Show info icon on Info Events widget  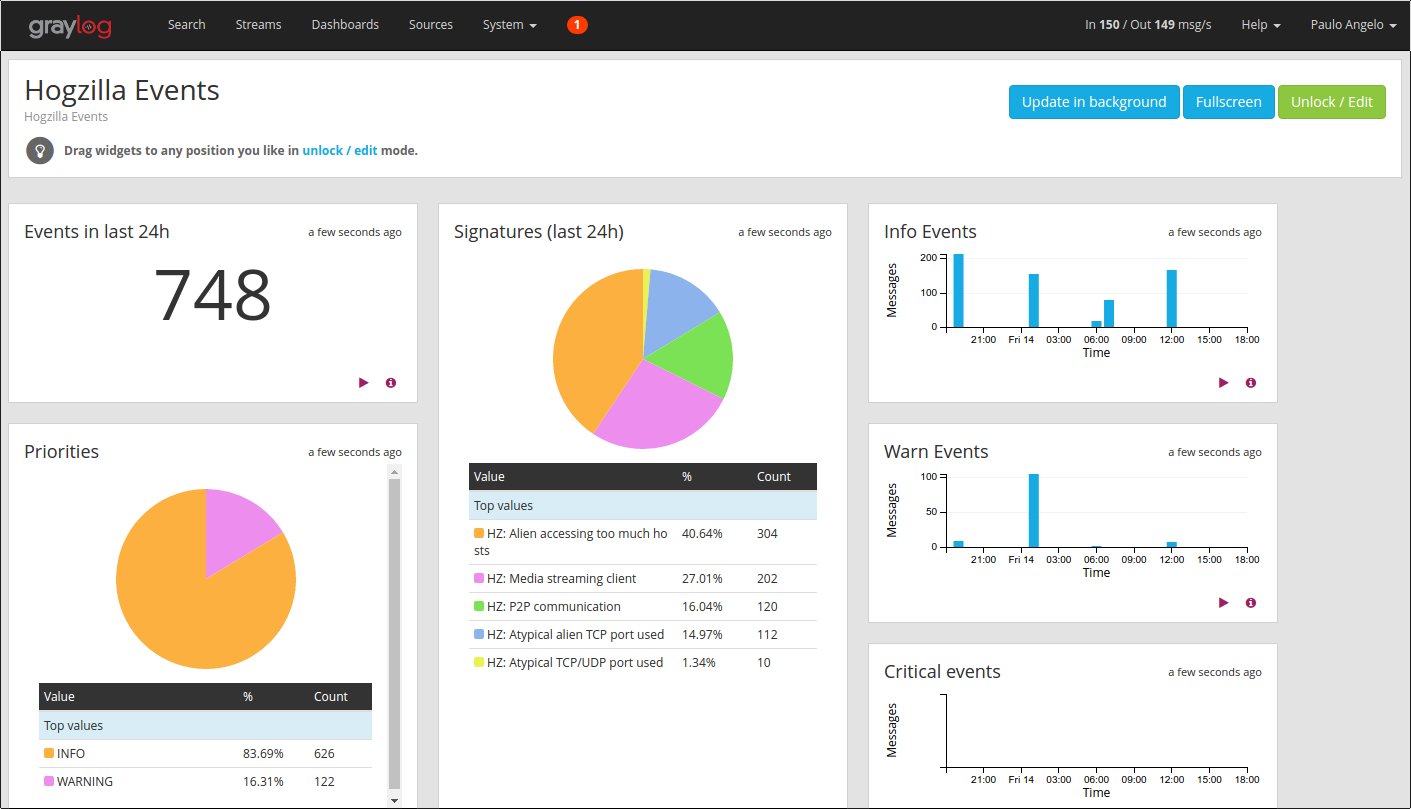1251,383
